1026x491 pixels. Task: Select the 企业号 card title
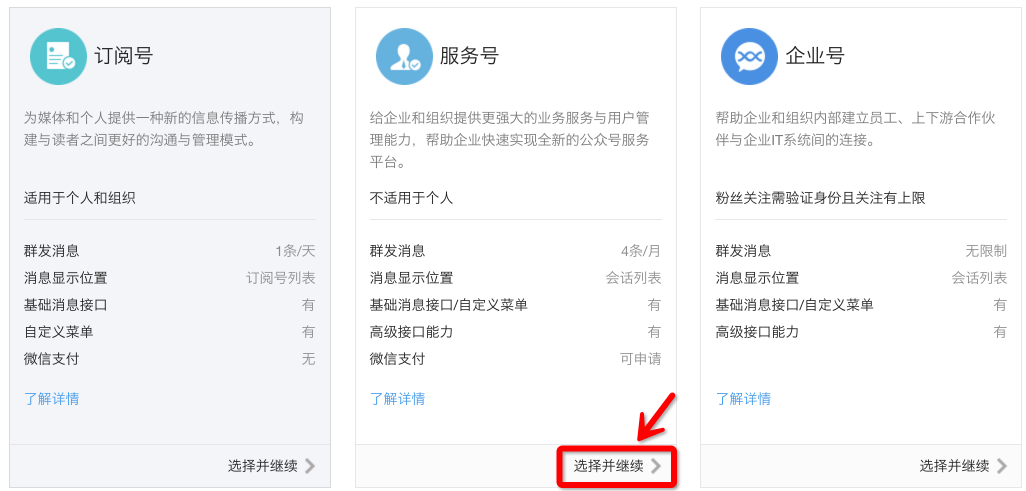tap(815, 56)
